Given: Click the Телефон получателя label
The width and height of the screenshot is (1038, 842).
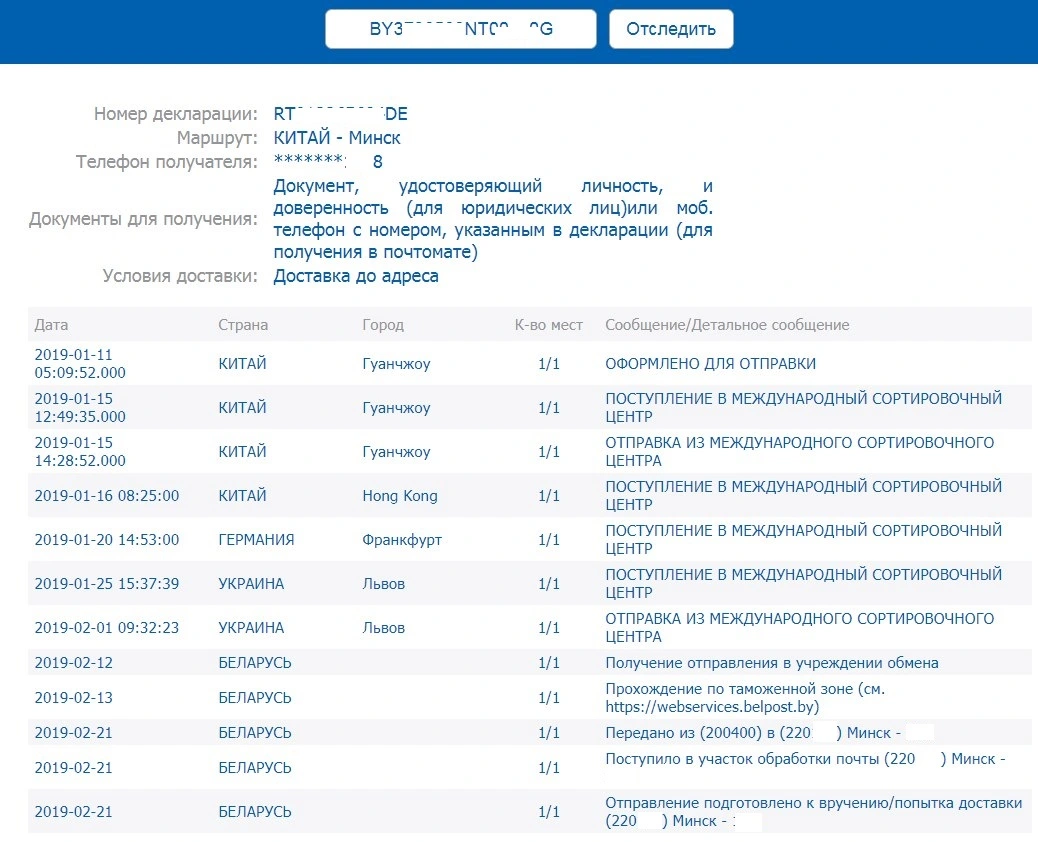Looking at the screenshot, I should [x=167, y=162].
